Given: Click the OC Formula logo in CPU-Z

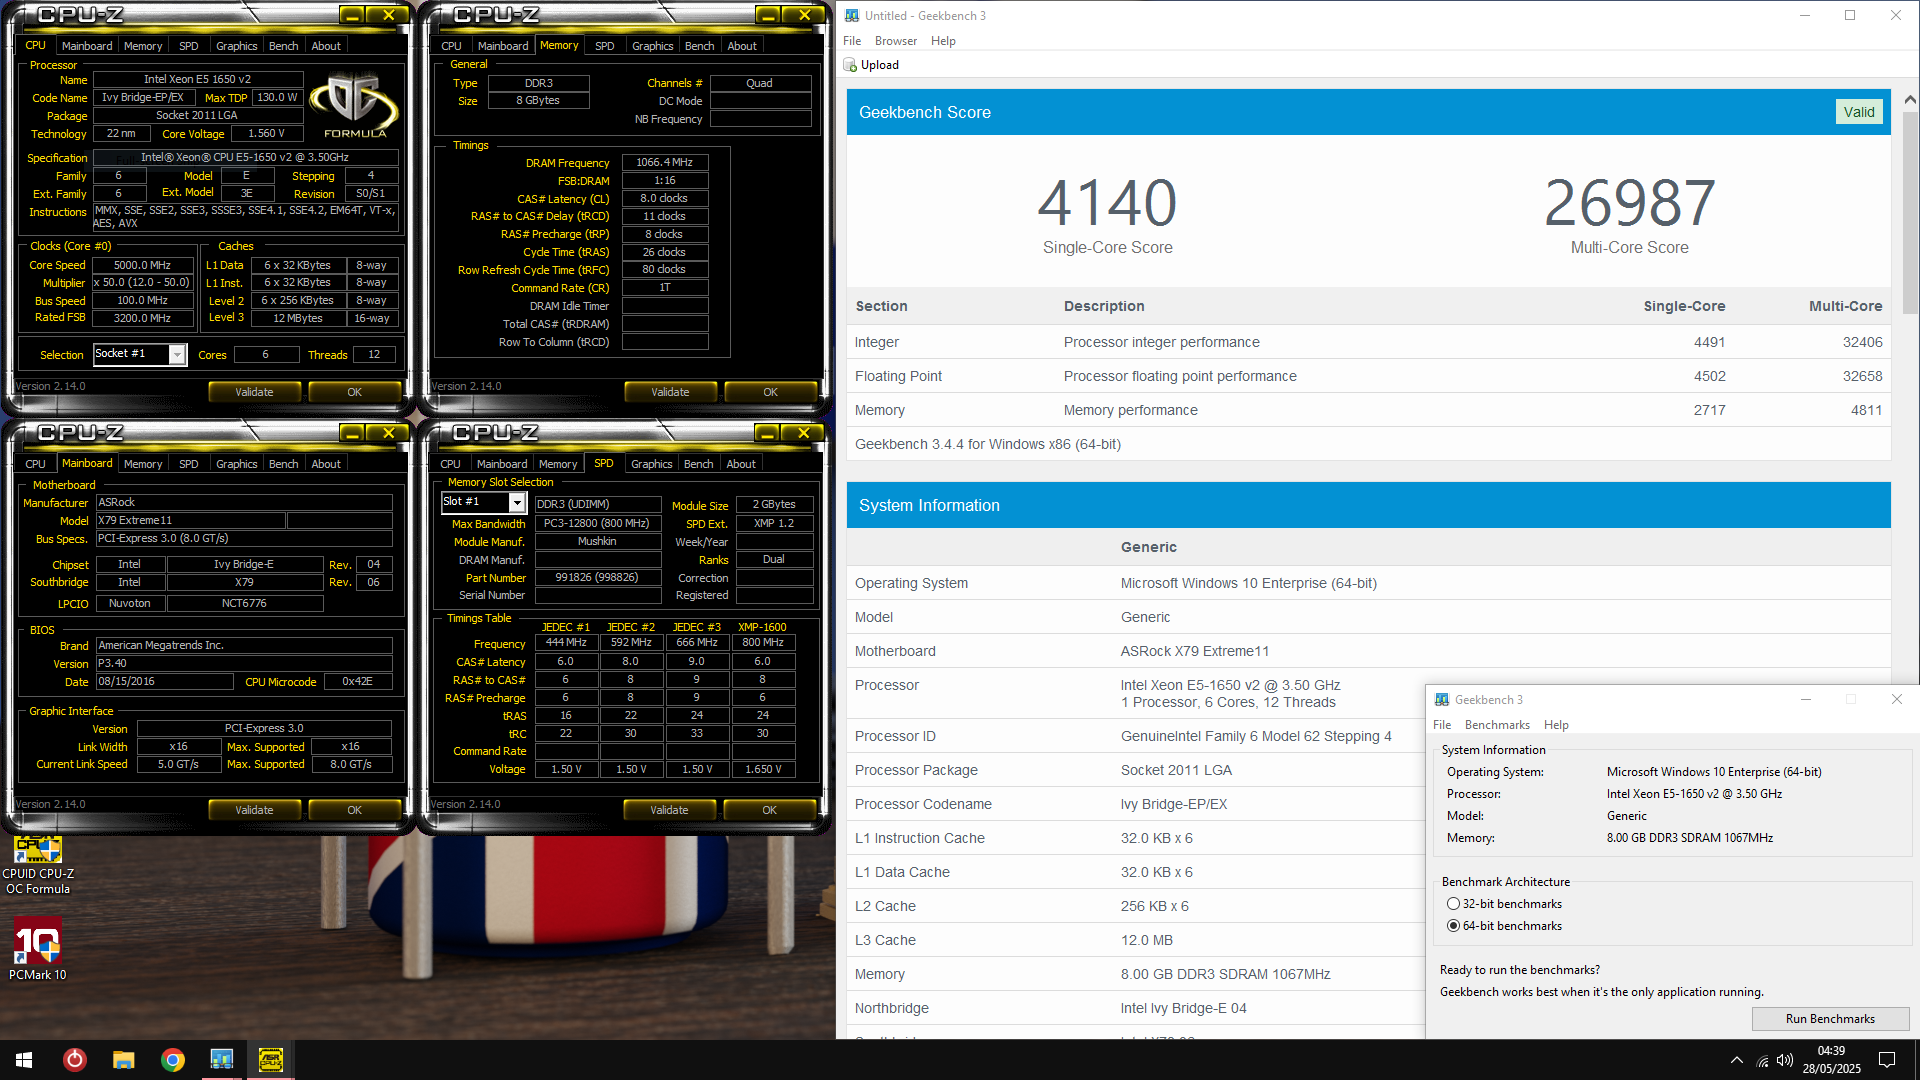Looking at the screenshot, I should 354,106.
